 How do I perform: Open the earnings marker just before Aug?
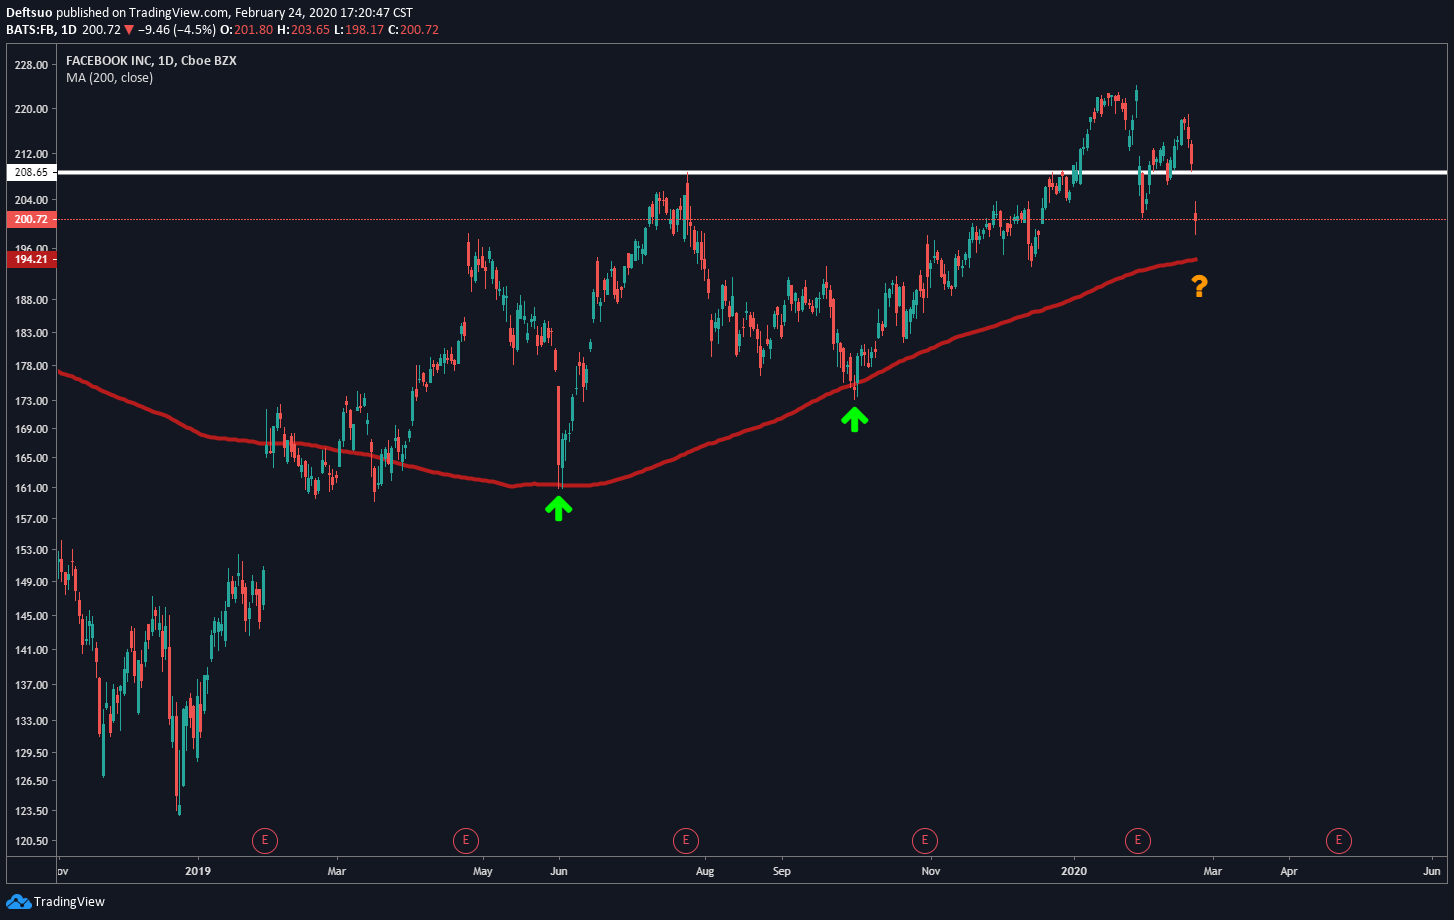coord(685,840)
